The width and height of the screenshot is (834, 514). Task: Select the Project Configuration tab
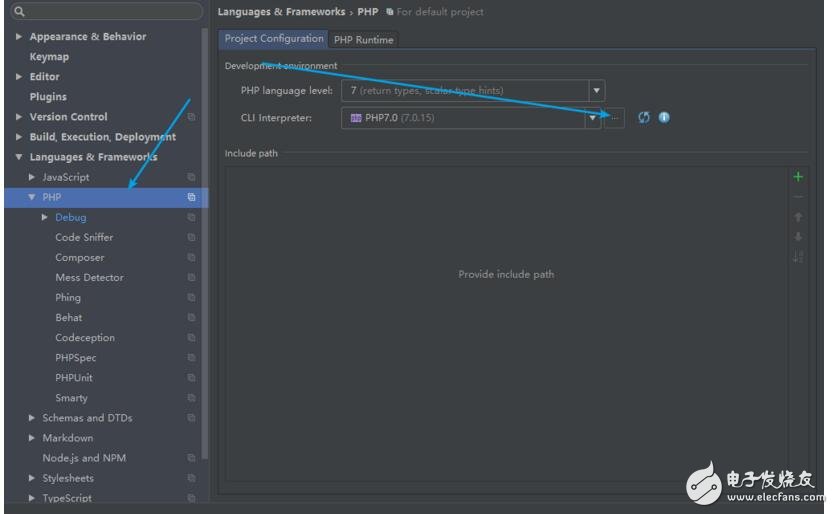(x=274, y=39)
